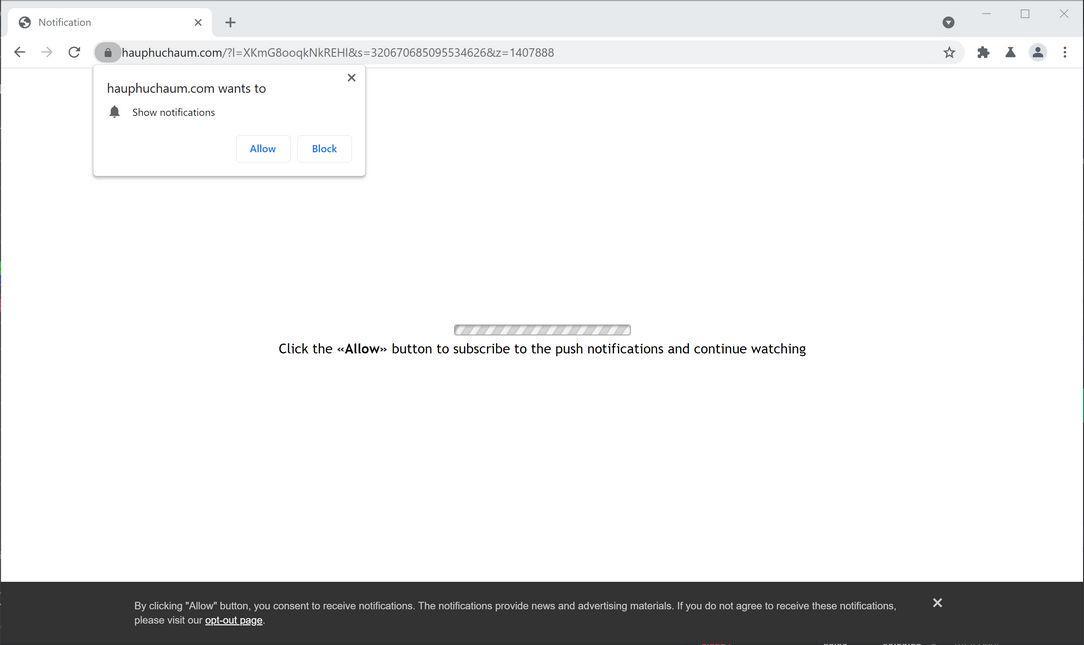Click the bell icon beside Show notifications
The height and width of the screenshot is (645, 1084).
(114, 112)
